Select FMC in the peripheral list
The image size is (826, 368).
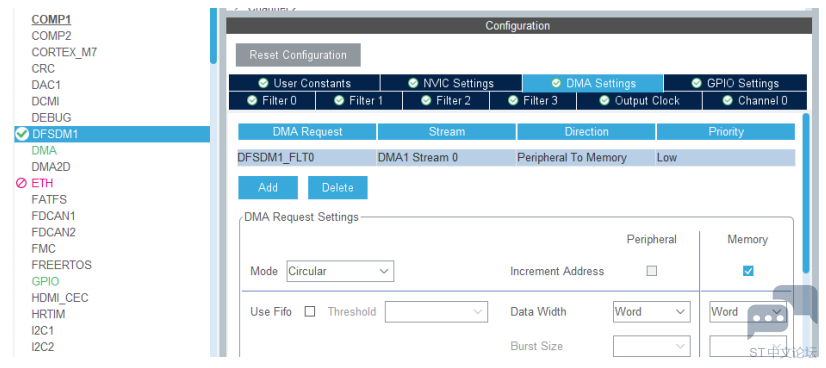(x=43, y=248)
